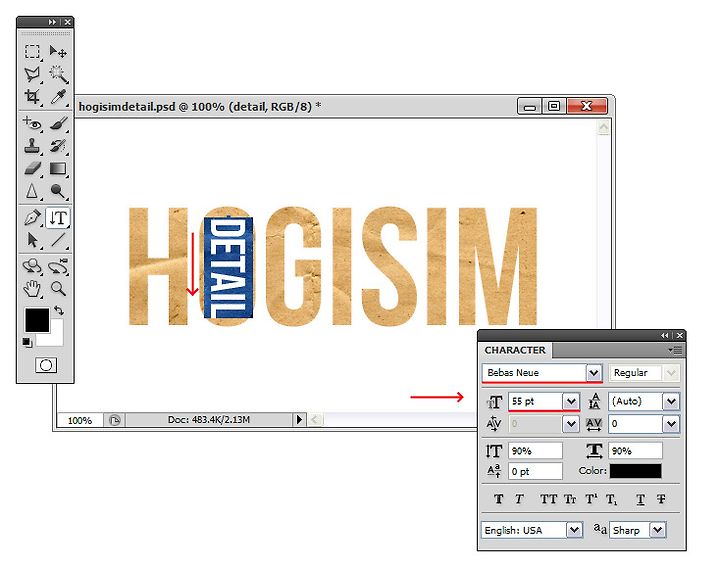Swap foreground and background colors
This screenshot has height=568, width=720.
point(59,310)
